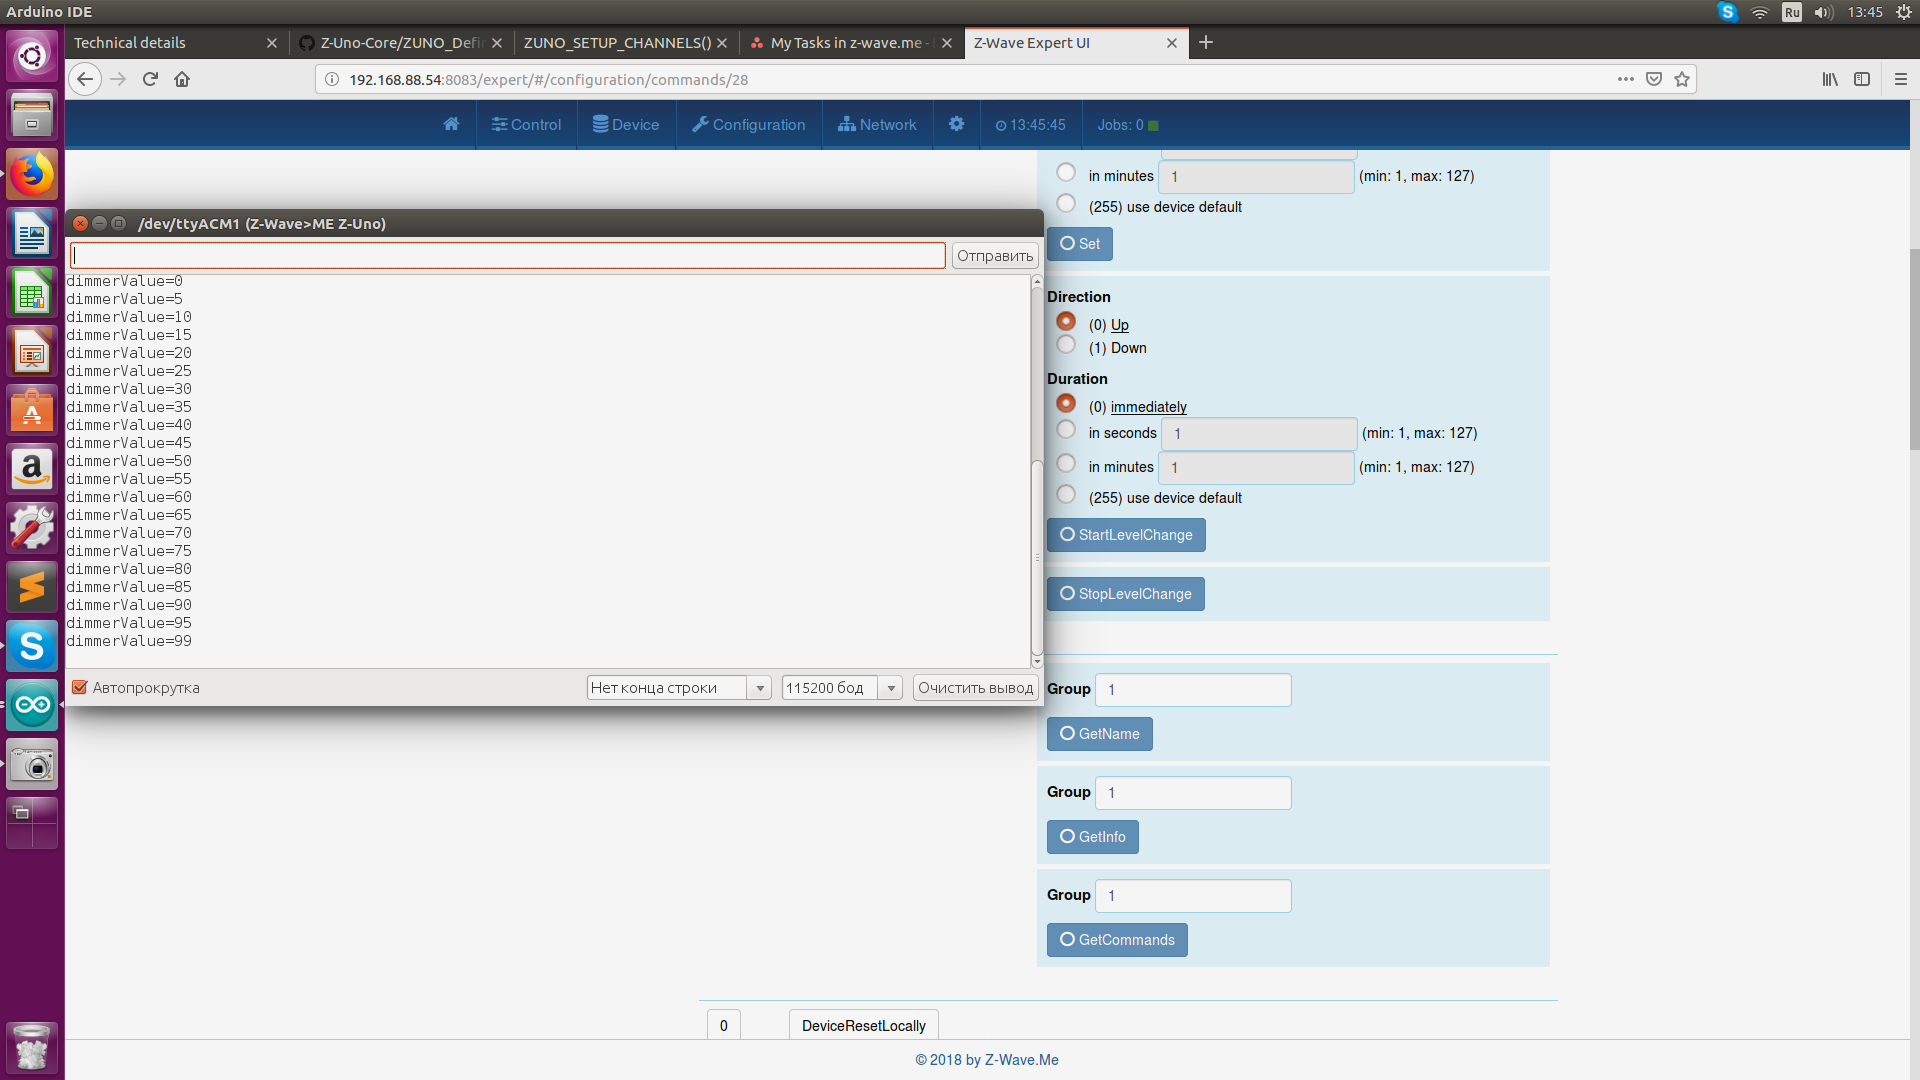The height and width of the screenshot is (1080, 1920).
Task: Open Skype from the dock
Action: (x=32, y=647)
